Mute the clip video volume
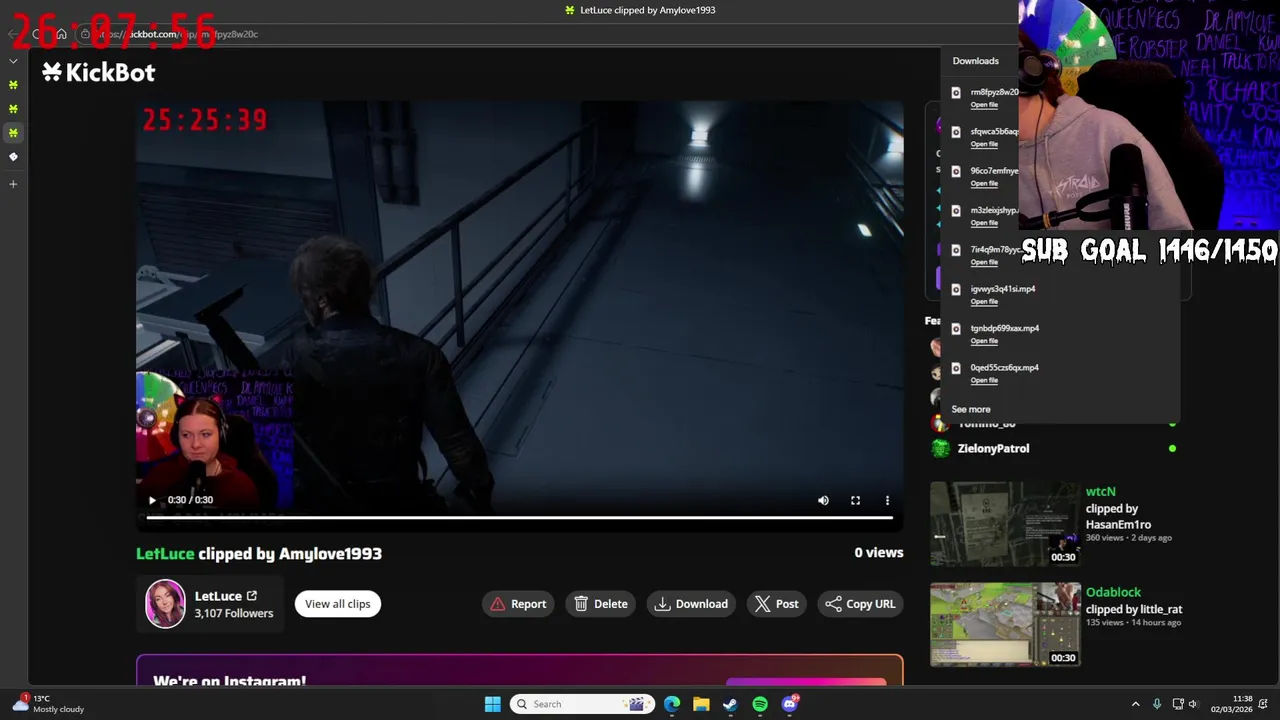Image resolution: width=1280 pixels, height=720 pixels. click(x=823, y=501)
